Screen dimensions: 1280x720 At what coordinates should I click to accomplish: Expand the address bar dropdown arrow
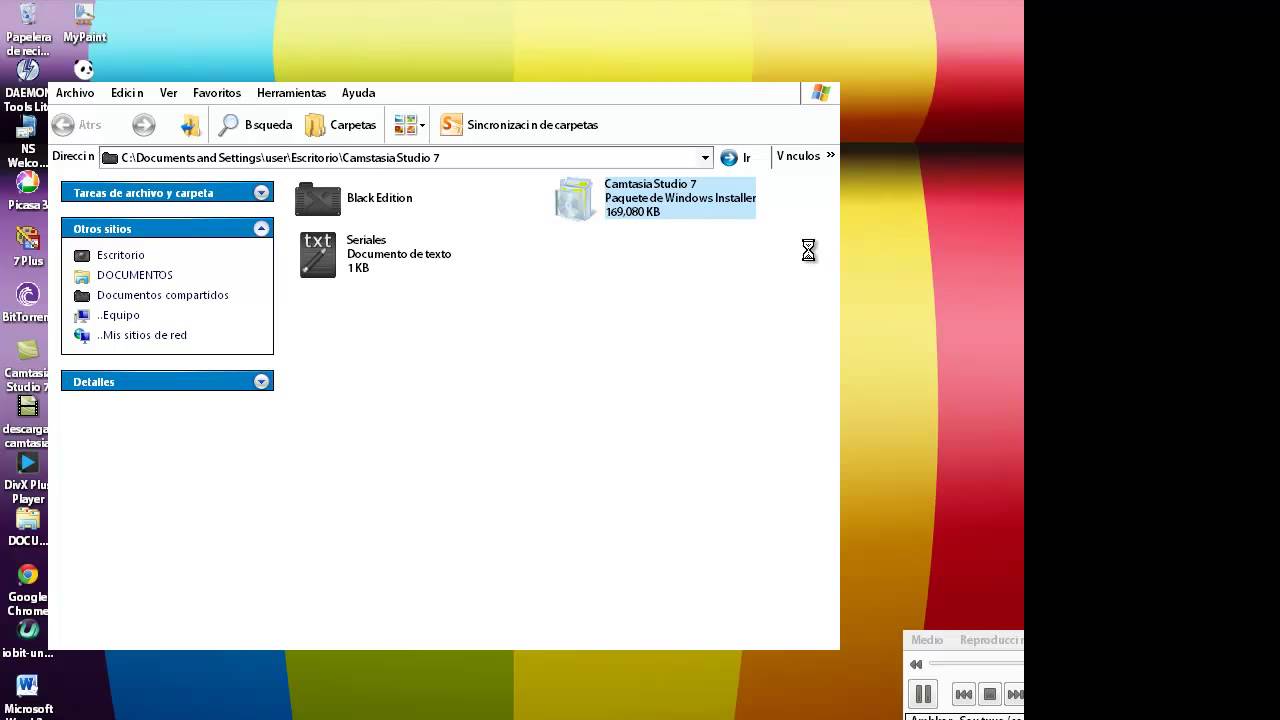[x=705, y=158]
